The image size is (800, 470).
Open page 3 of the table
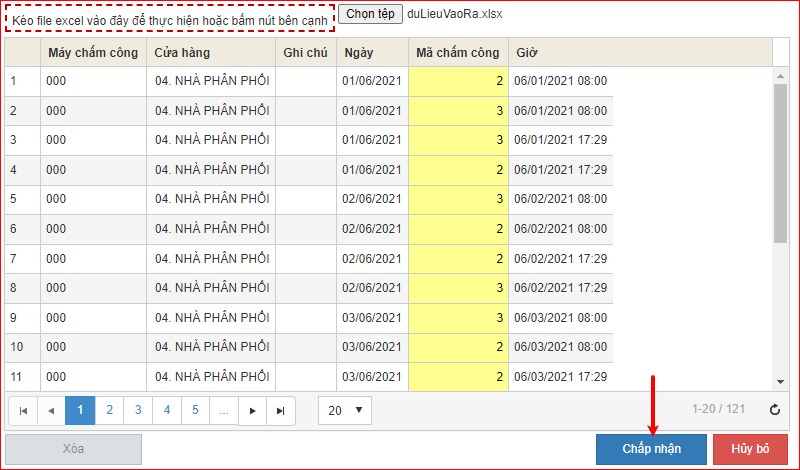click(x=138, y=411)
